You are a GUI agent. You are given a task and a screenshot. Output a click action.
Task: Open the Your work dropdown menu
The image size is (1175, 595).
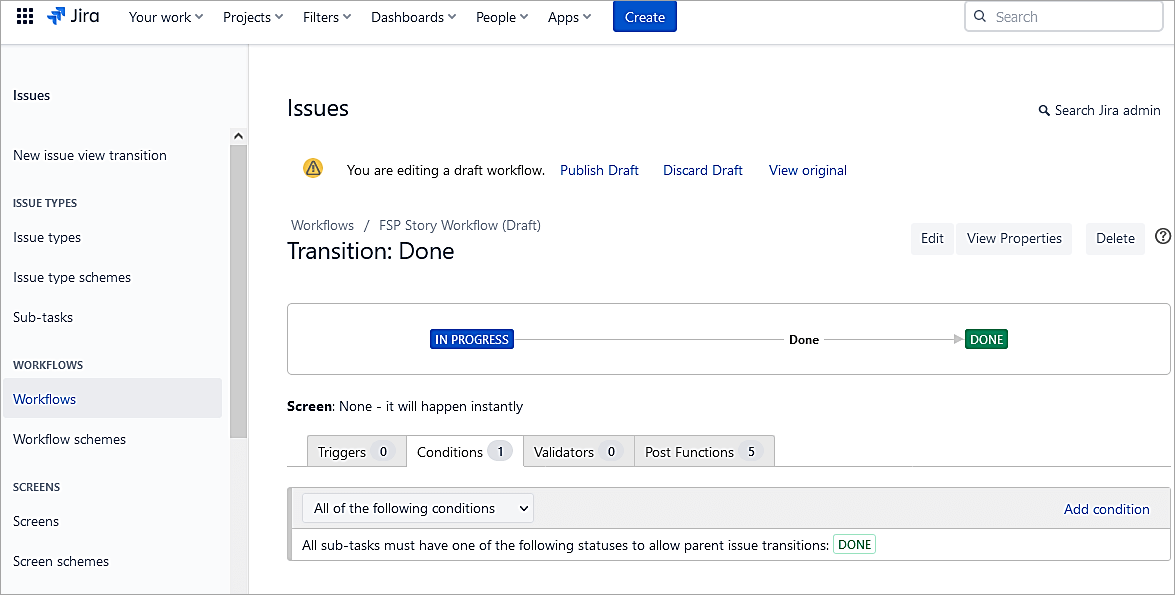click(166, 17)
